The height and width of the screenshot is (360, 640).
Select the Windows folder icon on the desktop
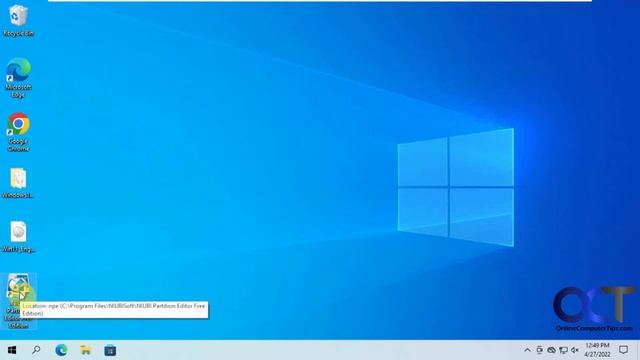pos(18,183)
